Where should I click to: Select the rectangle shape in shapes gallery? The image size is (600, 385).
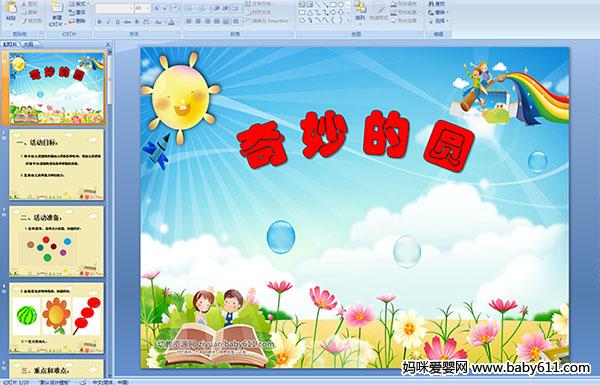pos(333,4)
